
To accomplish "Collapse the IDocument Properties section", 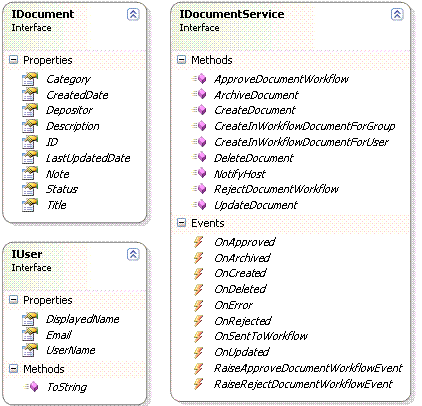I will click(13, 60).
